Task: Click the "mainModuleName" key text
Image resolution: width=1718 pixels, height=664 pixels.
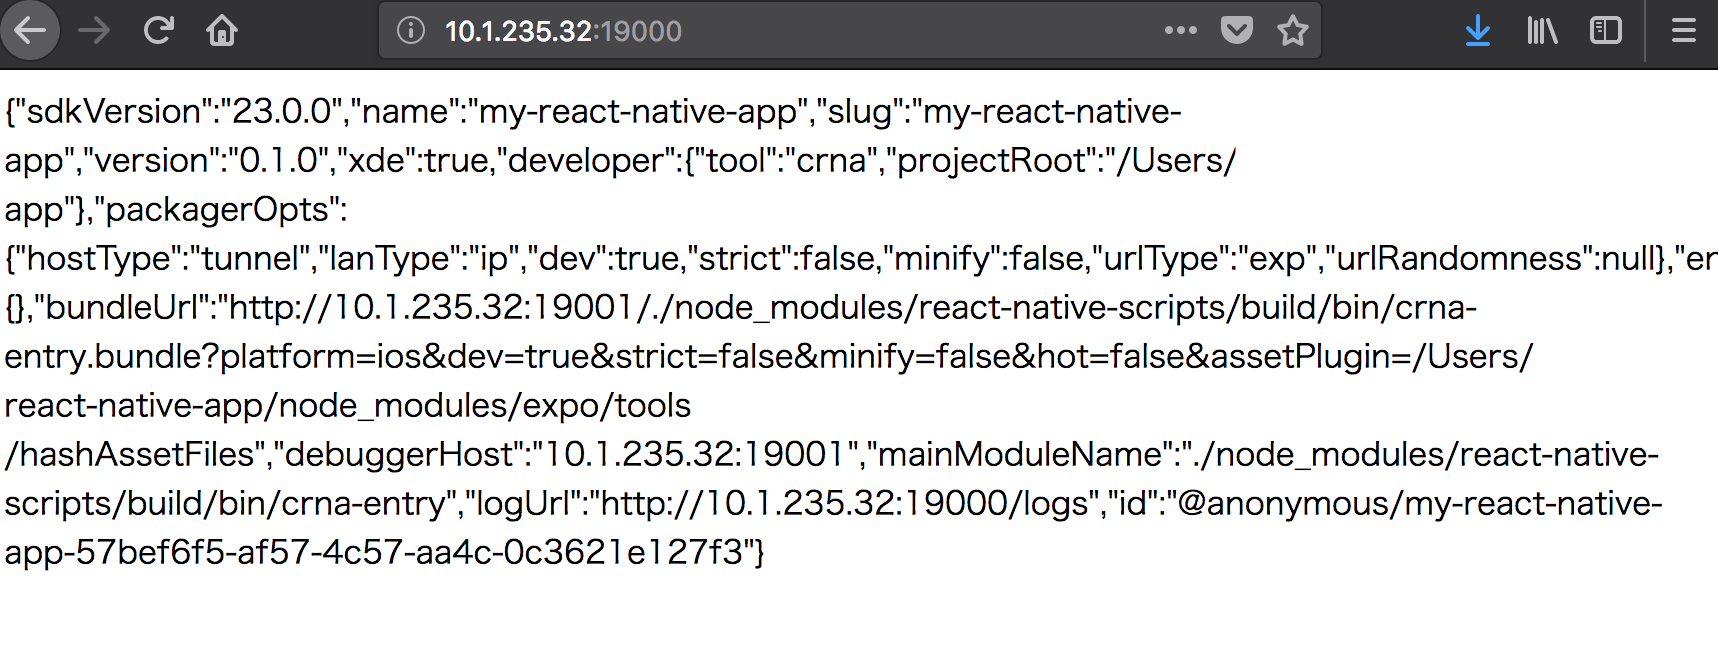Action: (x=1021, y=454)
